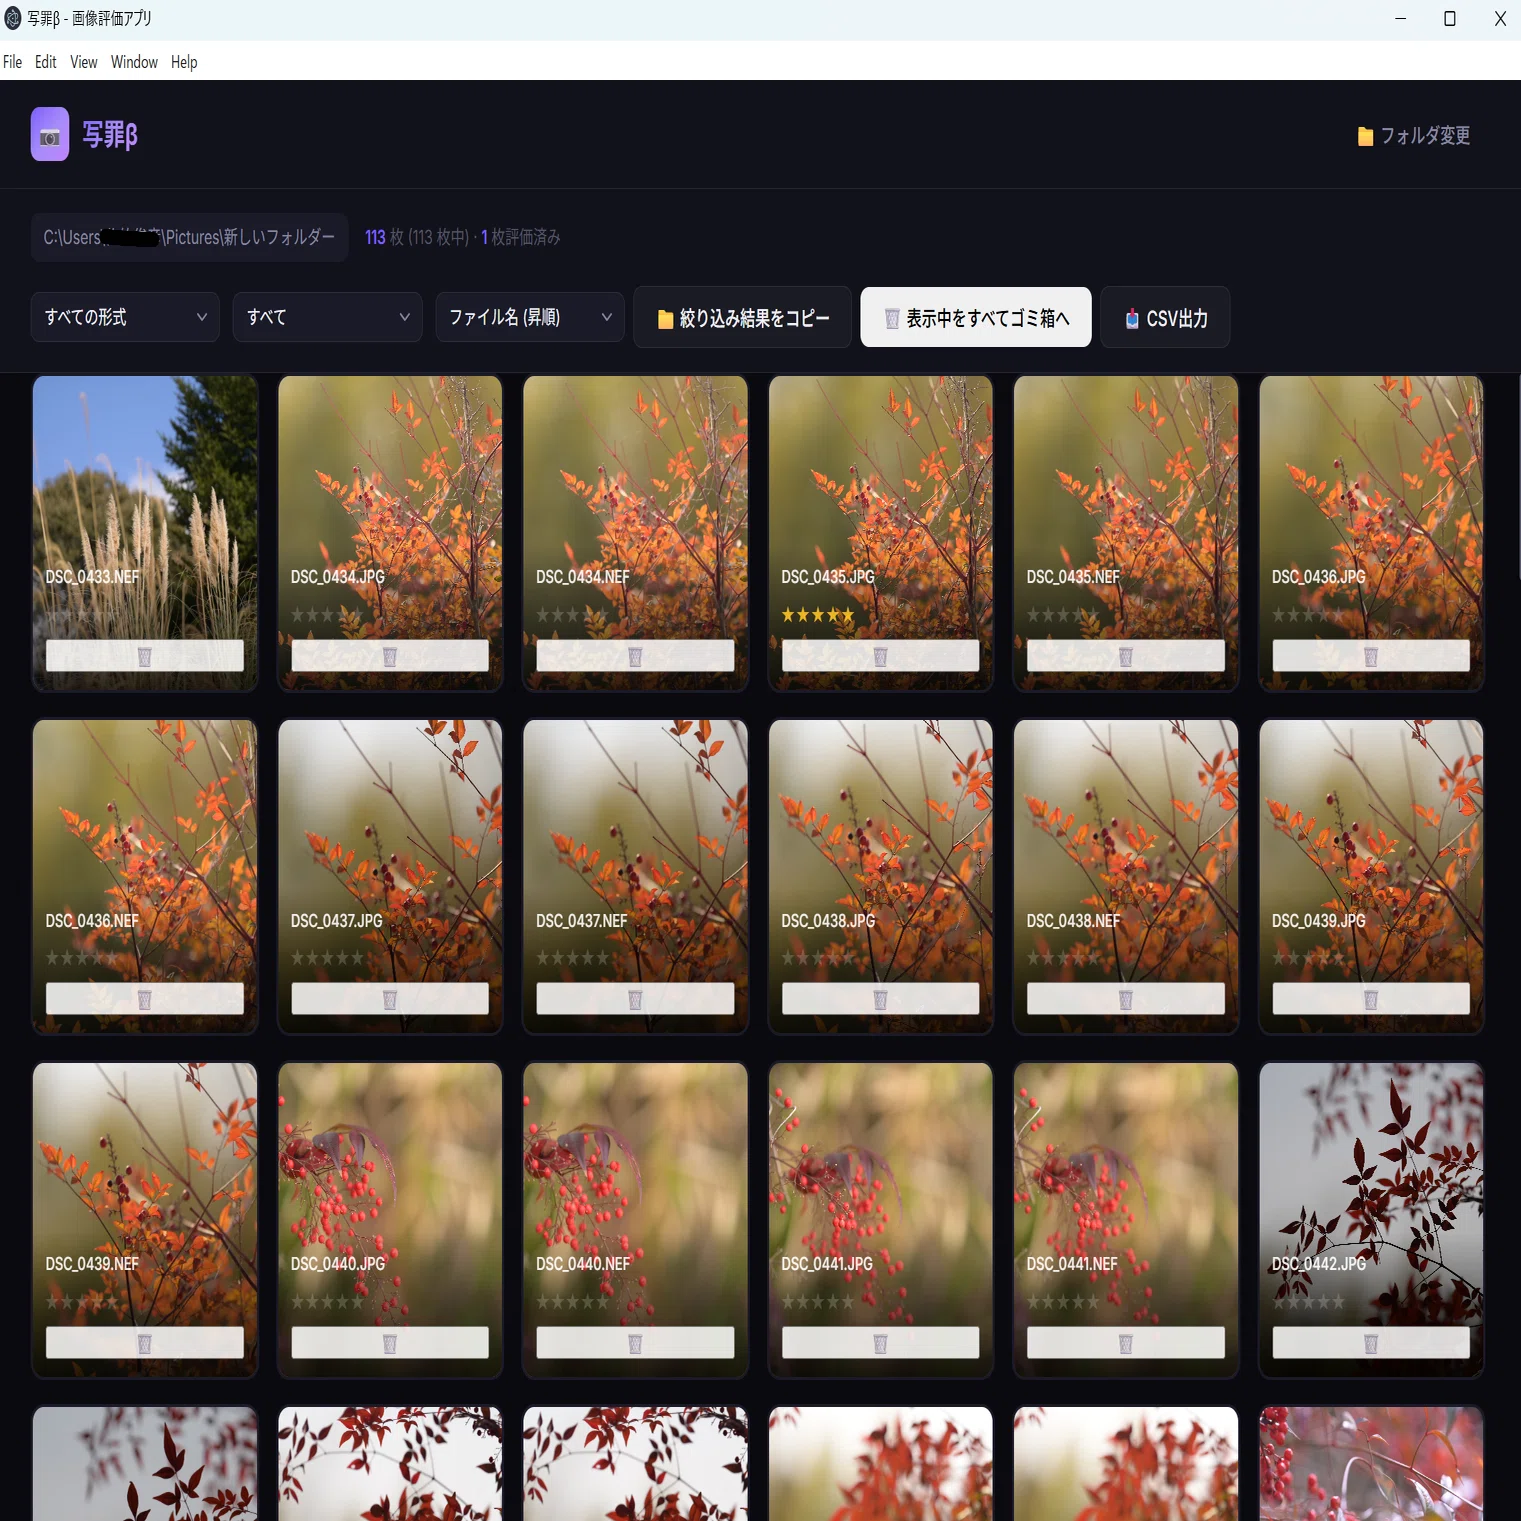Trash the DSC_0441.NEF image
The width and height of the screenshot is (1521, 1521).
1126,1343
